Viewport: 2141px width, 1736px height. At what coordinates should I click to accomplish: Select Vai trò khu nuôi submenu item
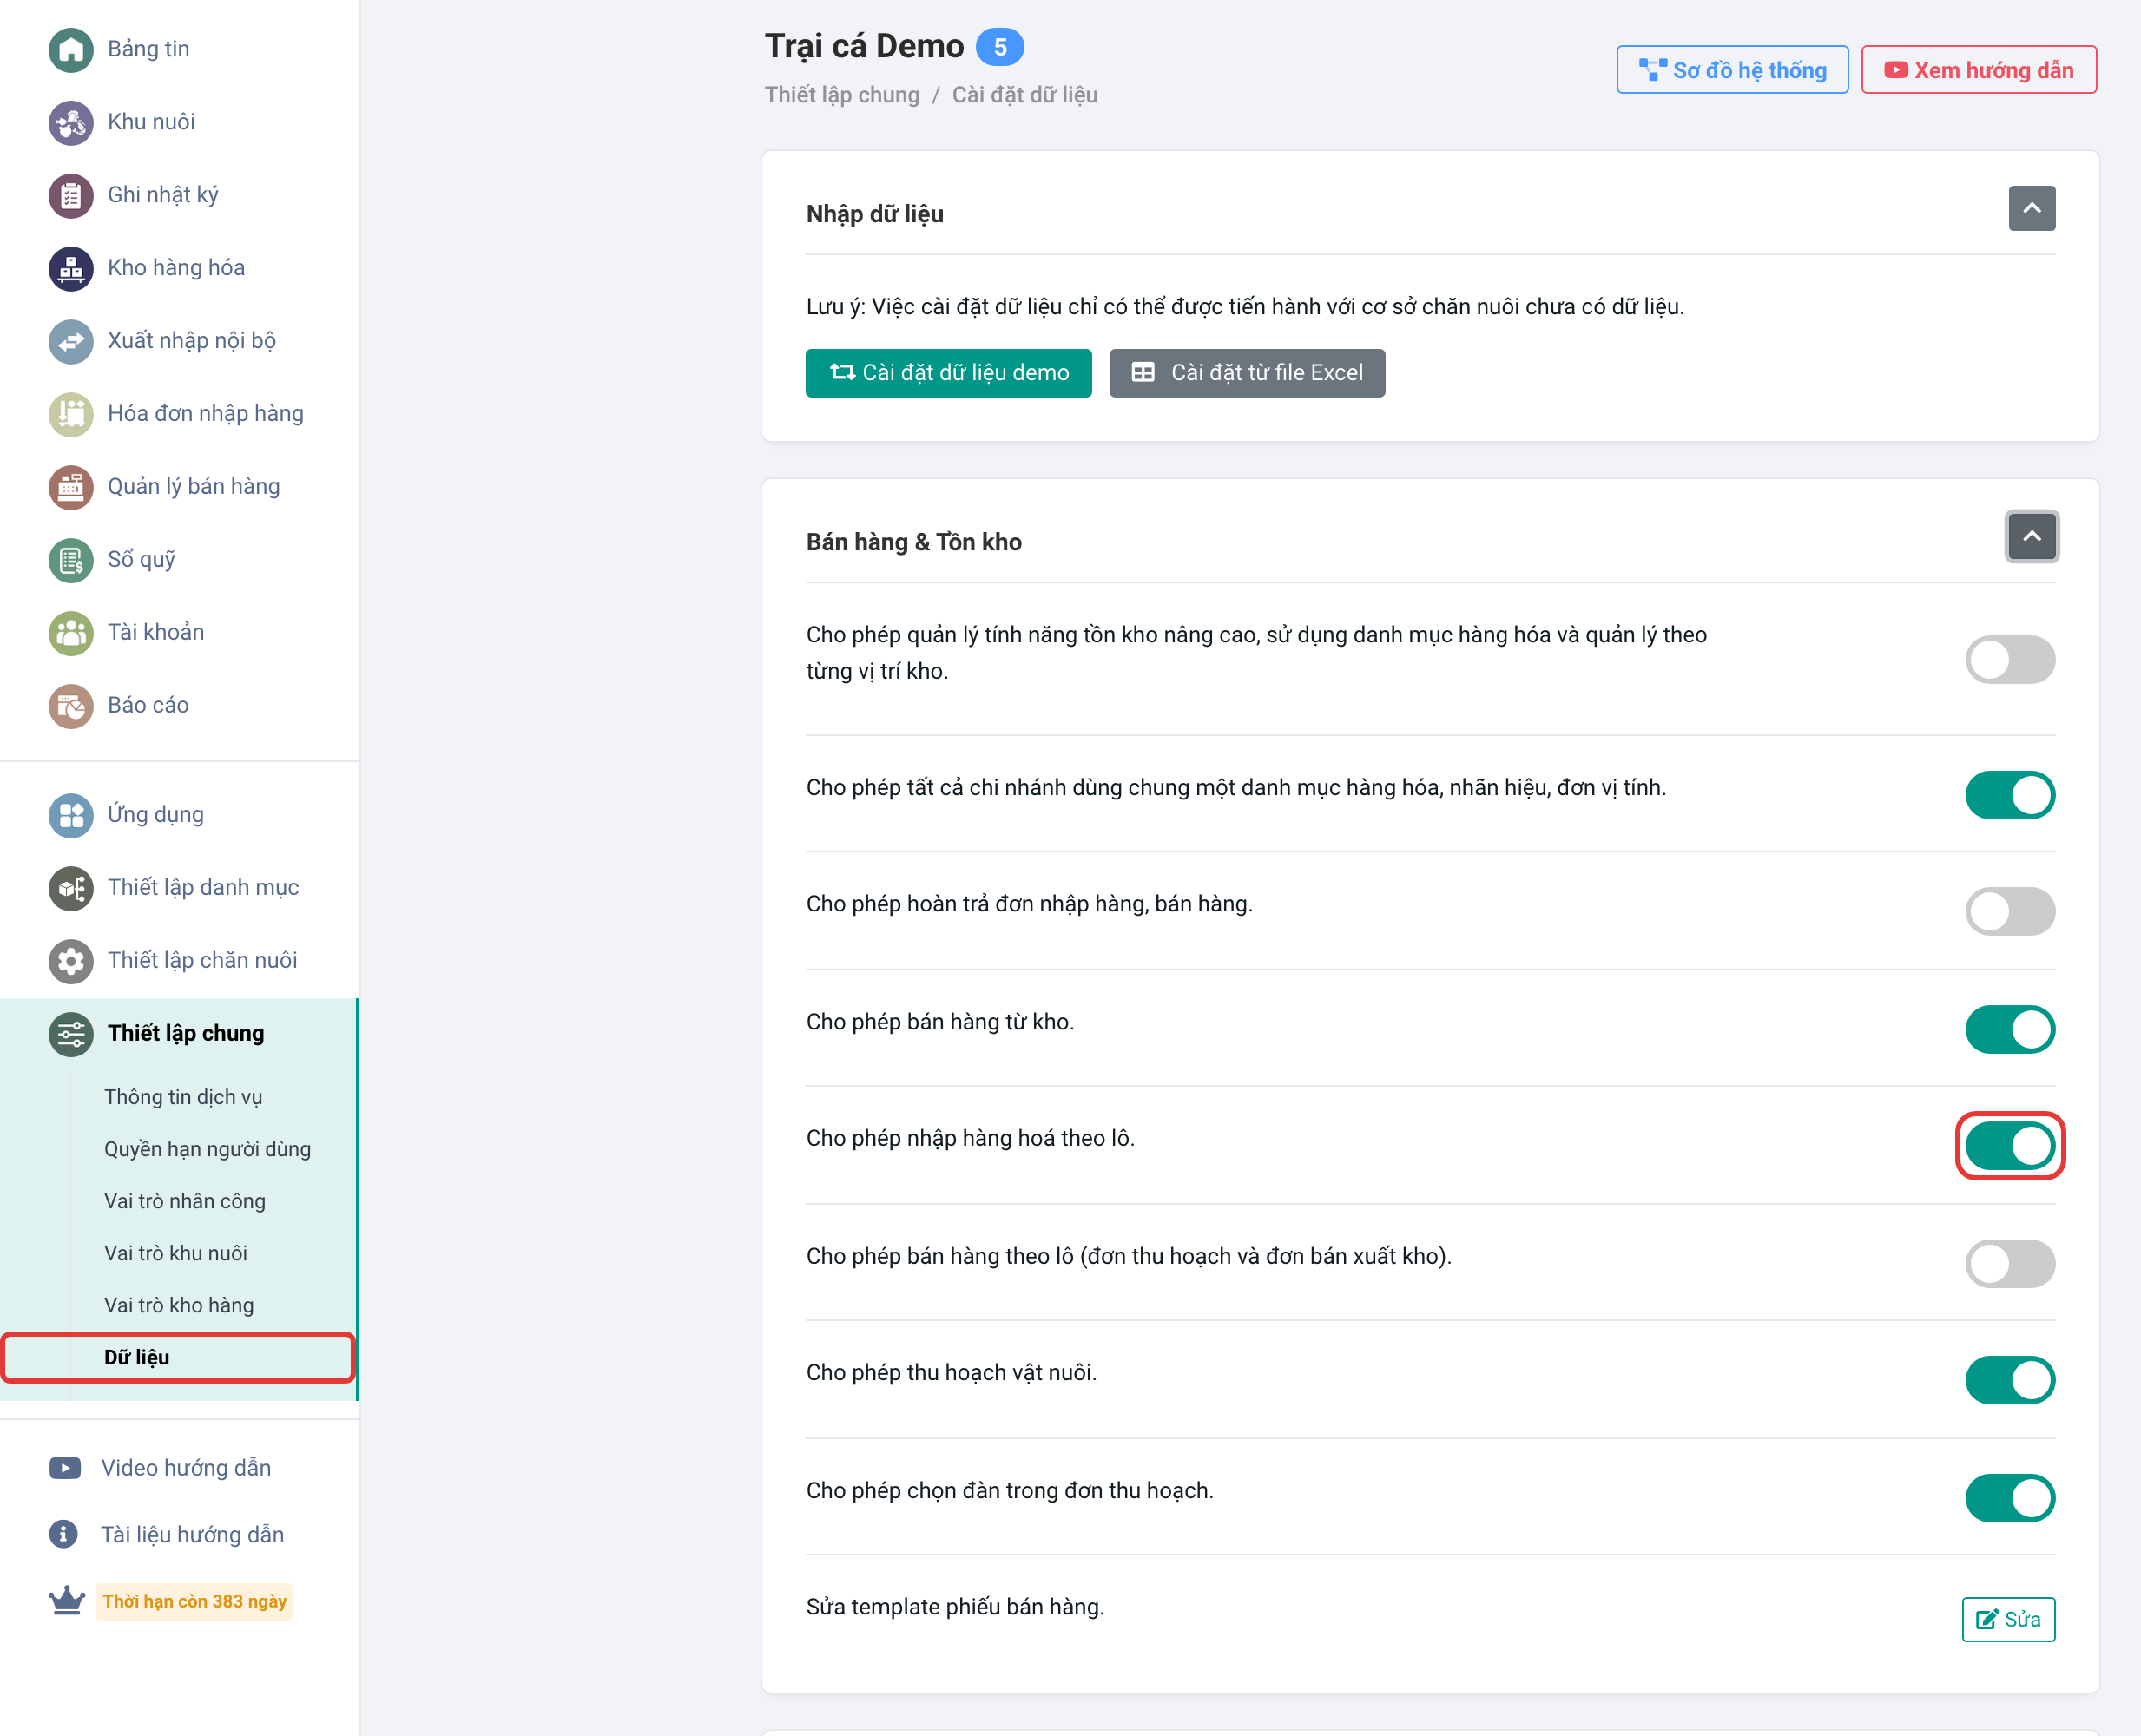click(175, 1253)
